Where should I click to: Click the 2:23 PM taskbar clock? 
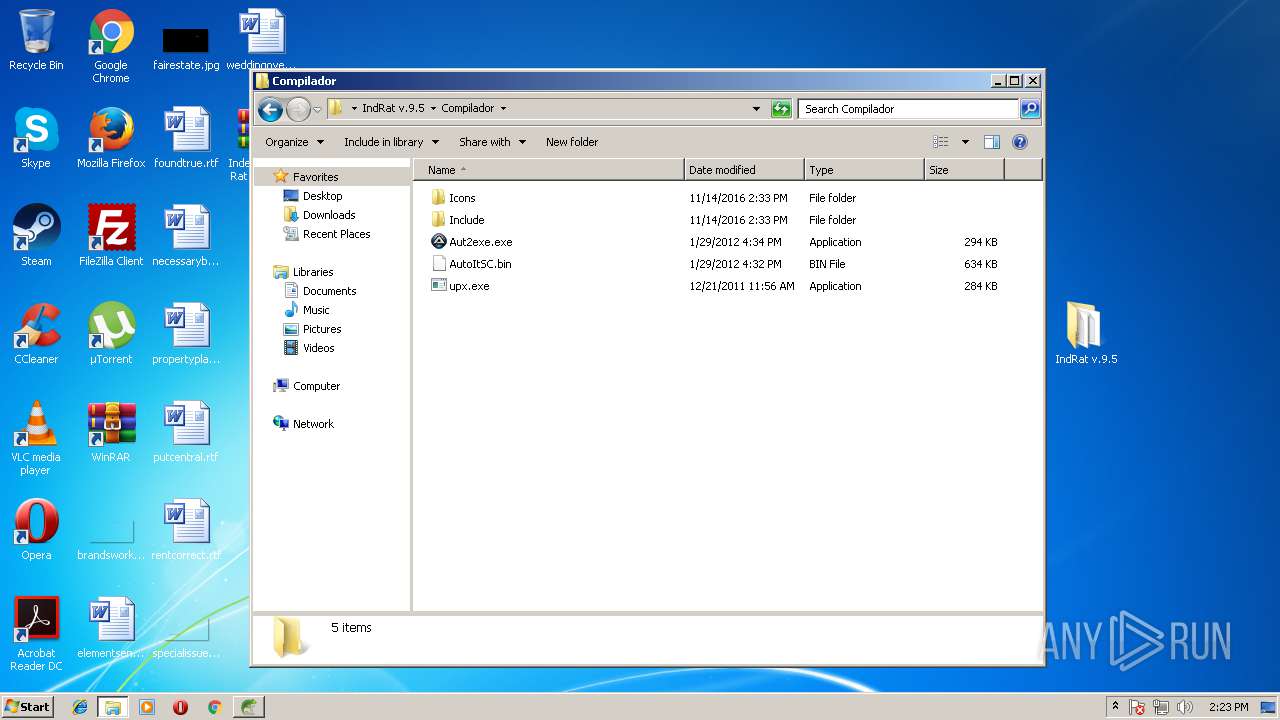point(1228,707)
